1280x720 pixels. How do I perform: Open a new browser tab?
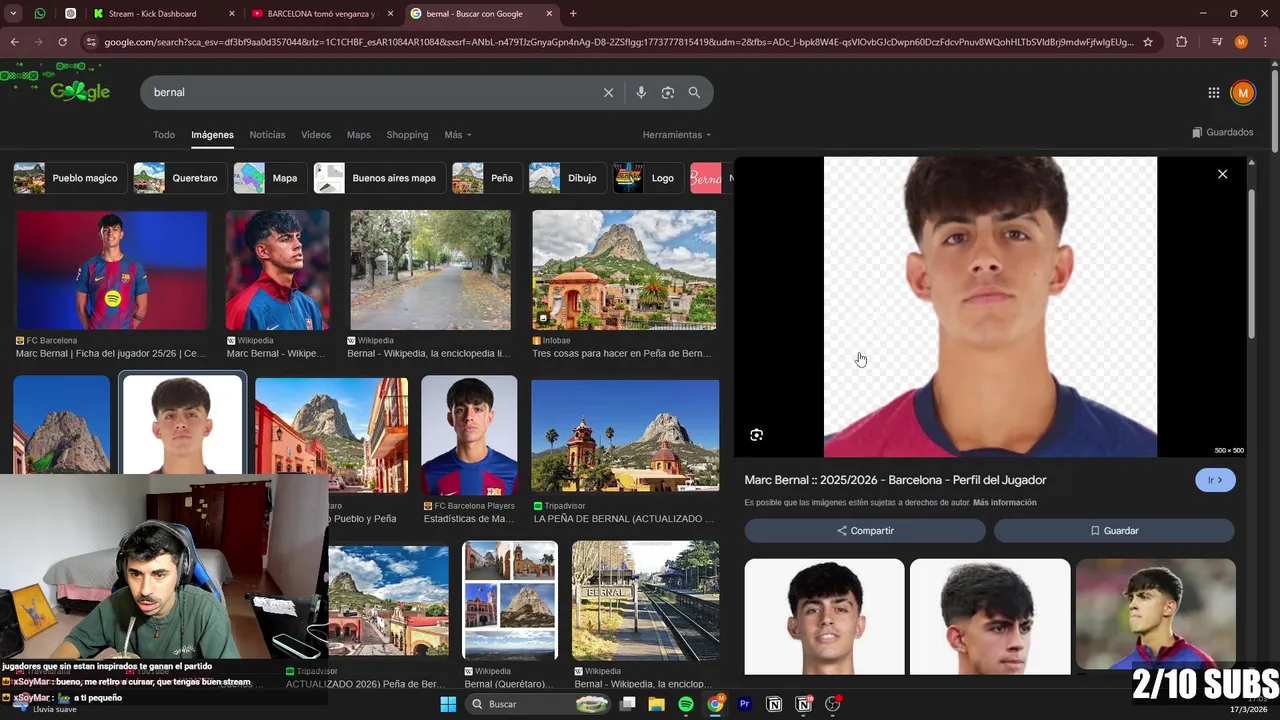(573, 14)
